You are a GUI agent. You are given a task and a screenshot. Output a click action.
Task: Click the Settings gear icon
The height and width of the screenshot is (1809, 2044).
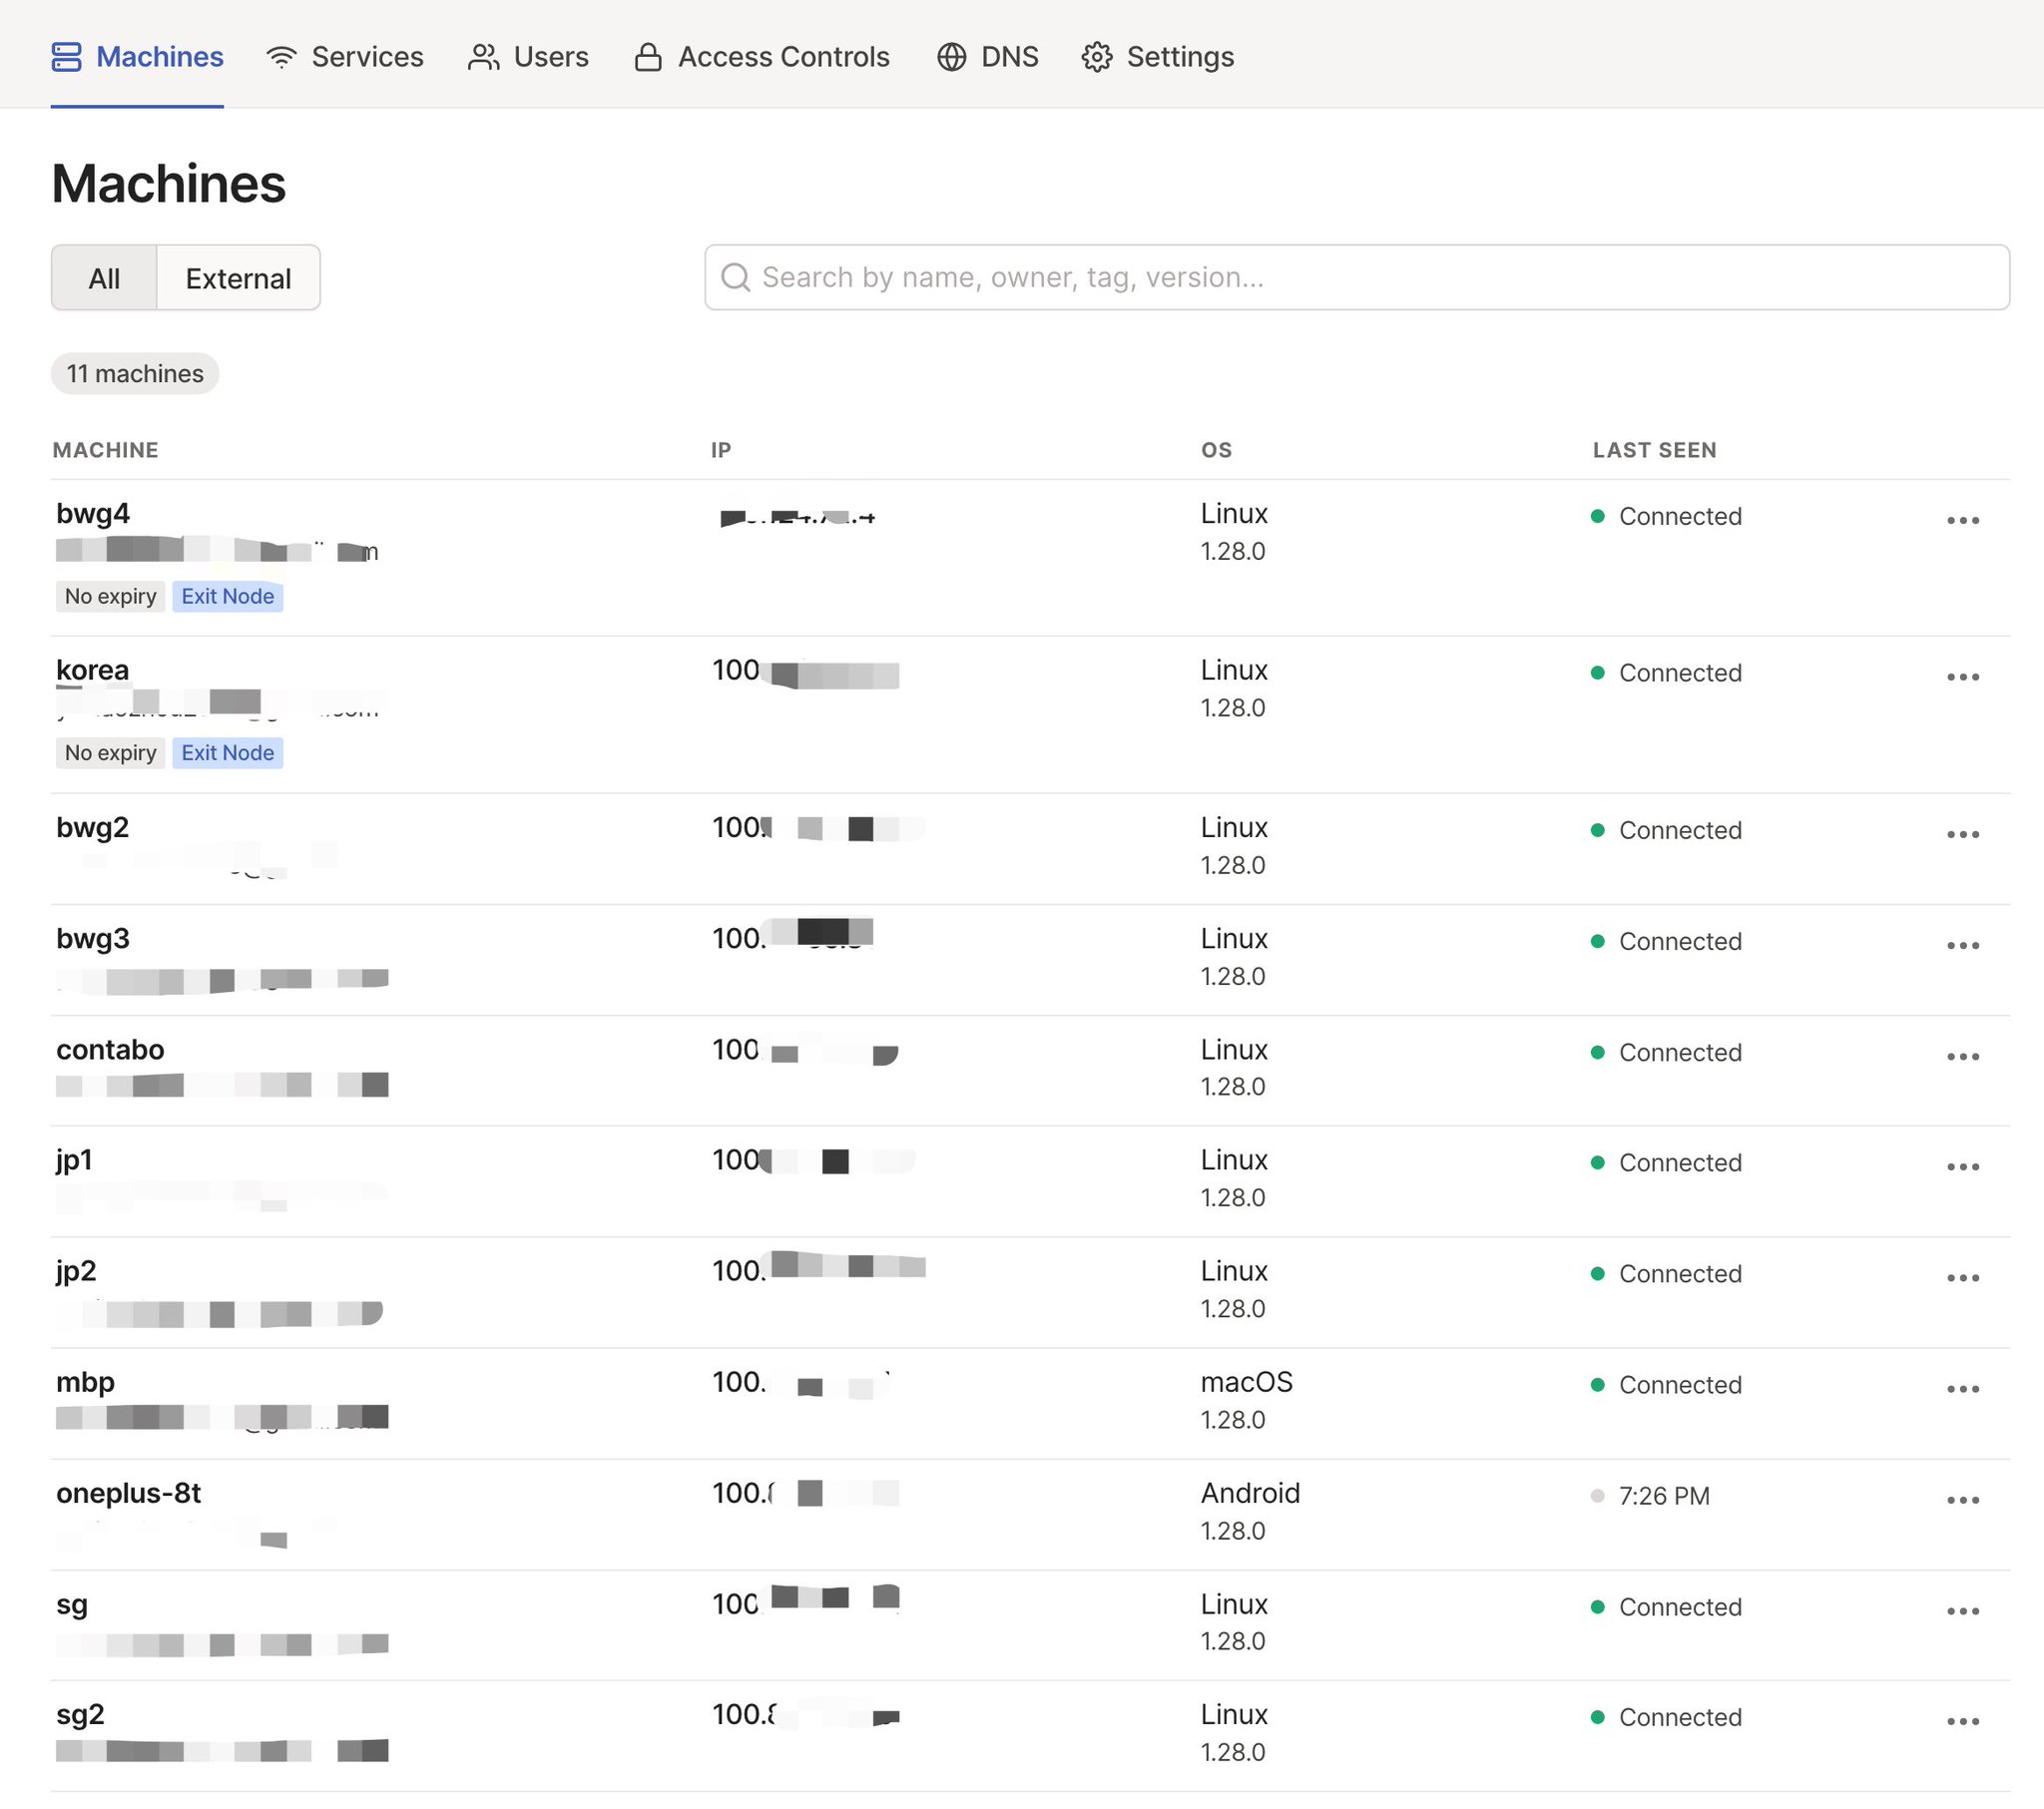point(1097,57)
